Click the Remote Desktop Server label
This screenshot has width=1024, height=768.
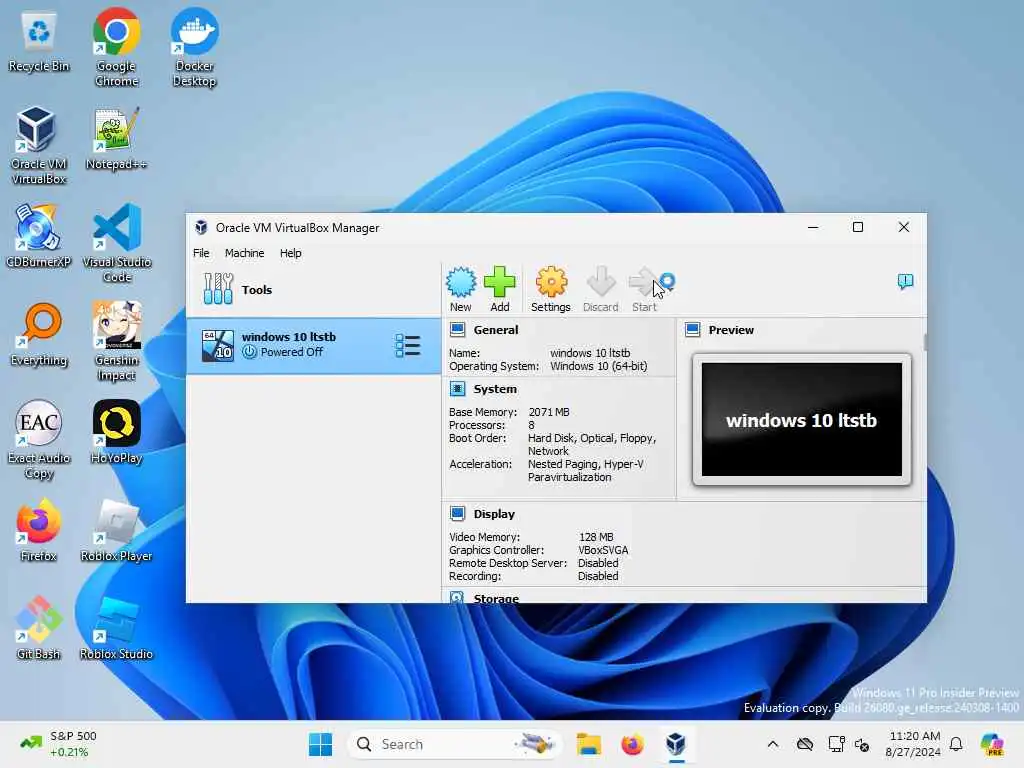[x=507, y=563]
